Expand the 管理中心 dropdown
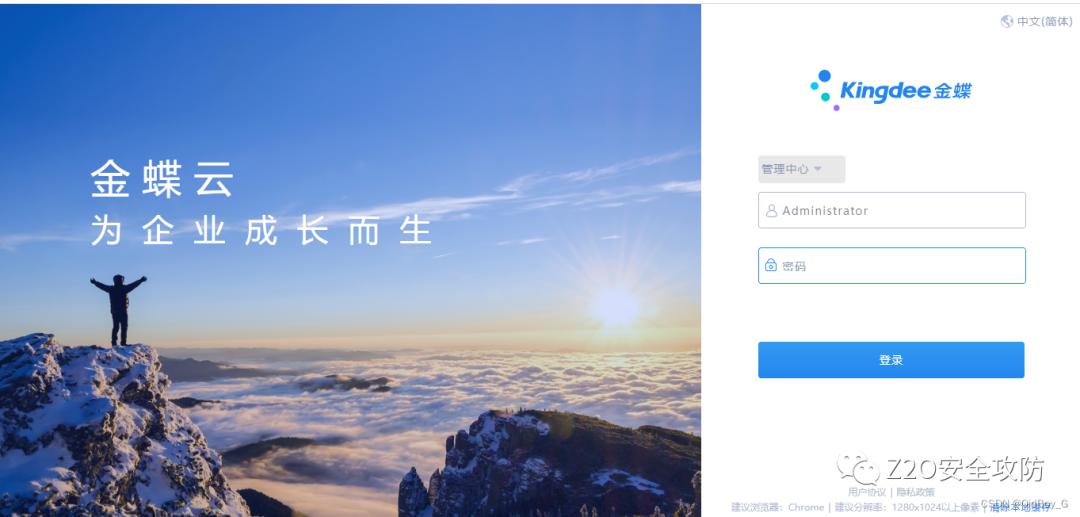 [x=801, y=169]
